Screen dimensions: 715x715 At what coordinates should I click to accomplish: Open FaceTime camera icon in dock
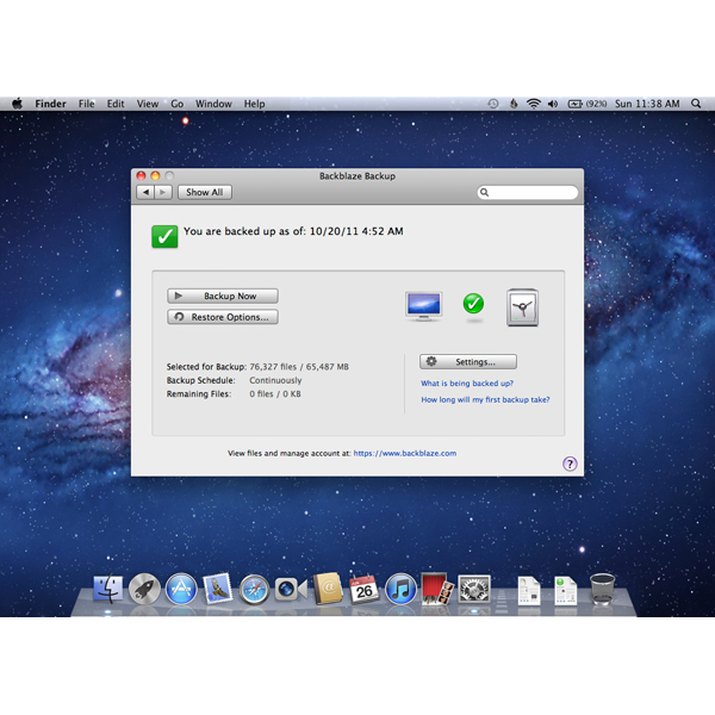(x=290, y=589)
